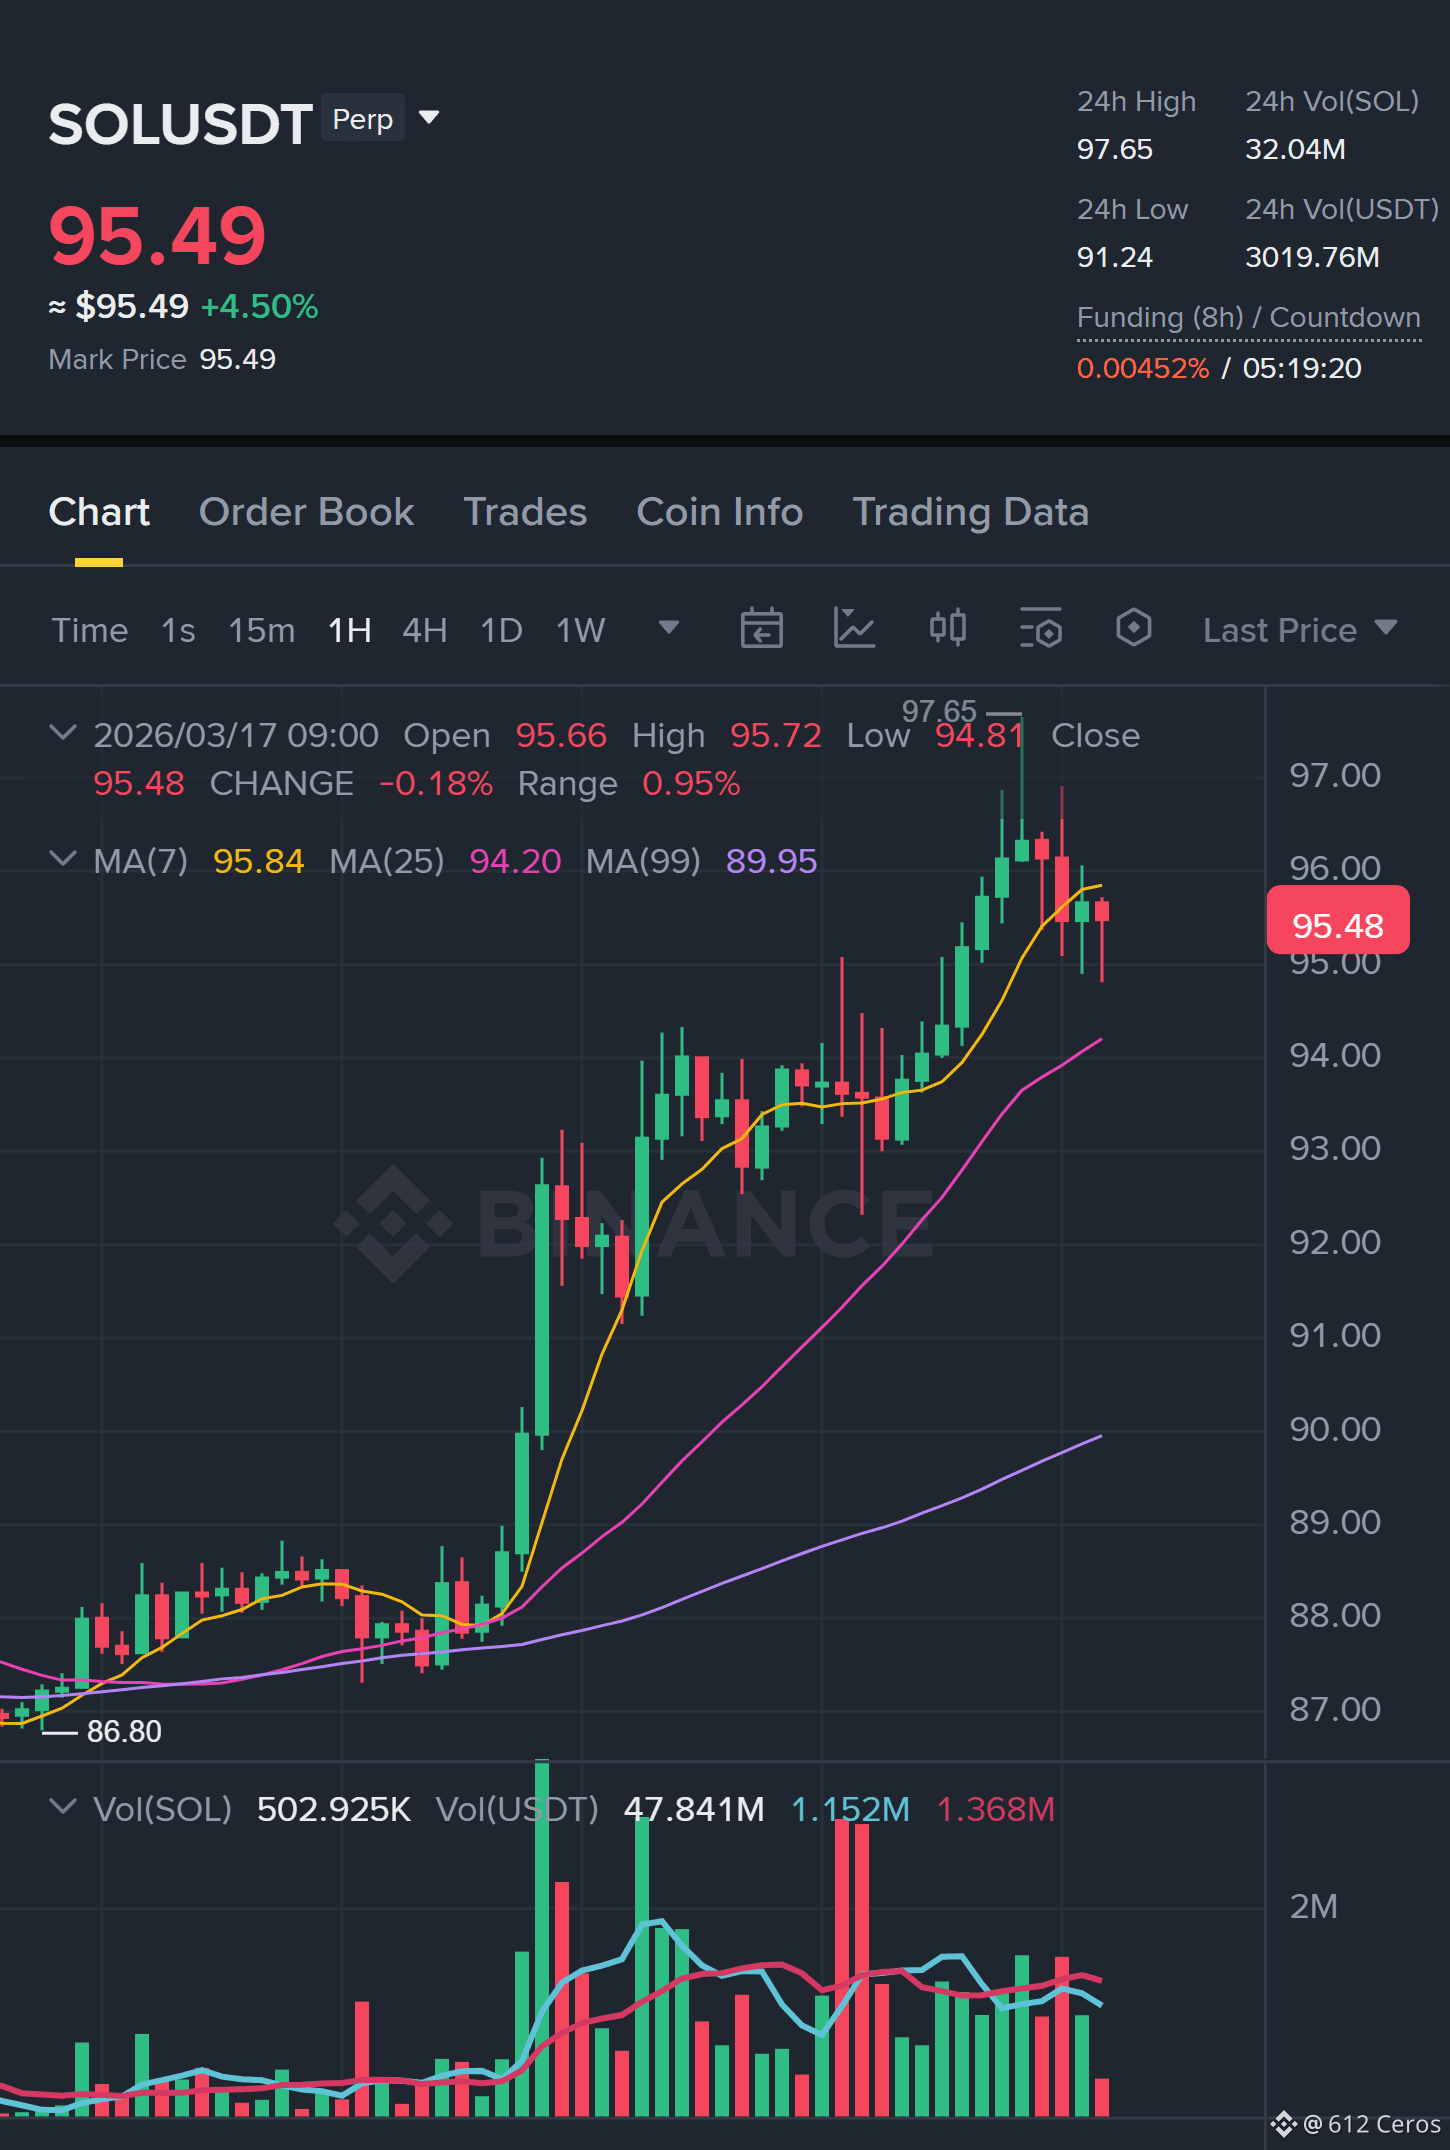Tap the 2026/03/17 09:00 candle timestamp

tap(236, 735)
